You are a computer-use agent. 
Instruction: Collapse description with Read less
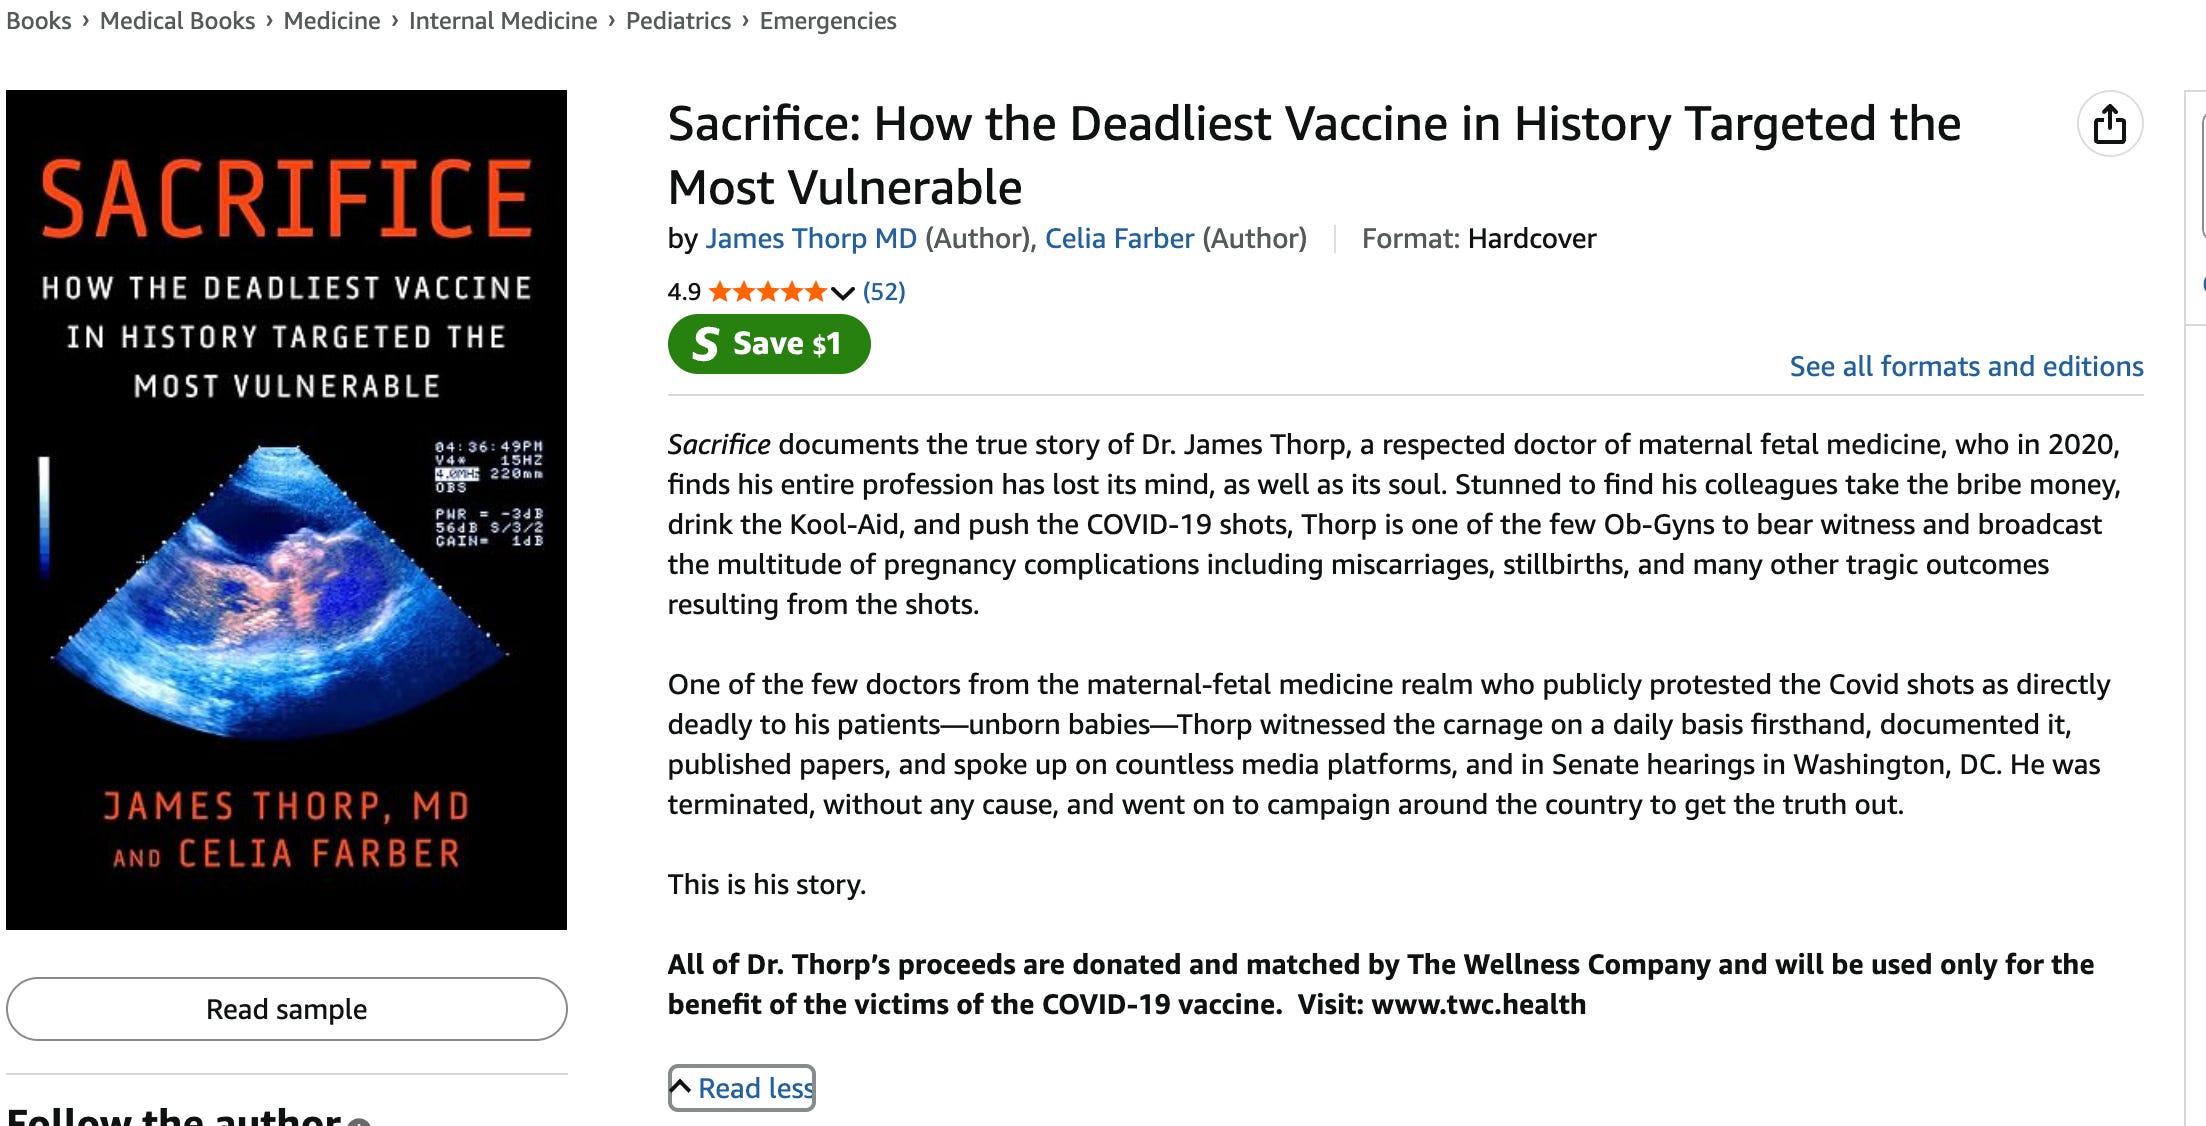742,1088
